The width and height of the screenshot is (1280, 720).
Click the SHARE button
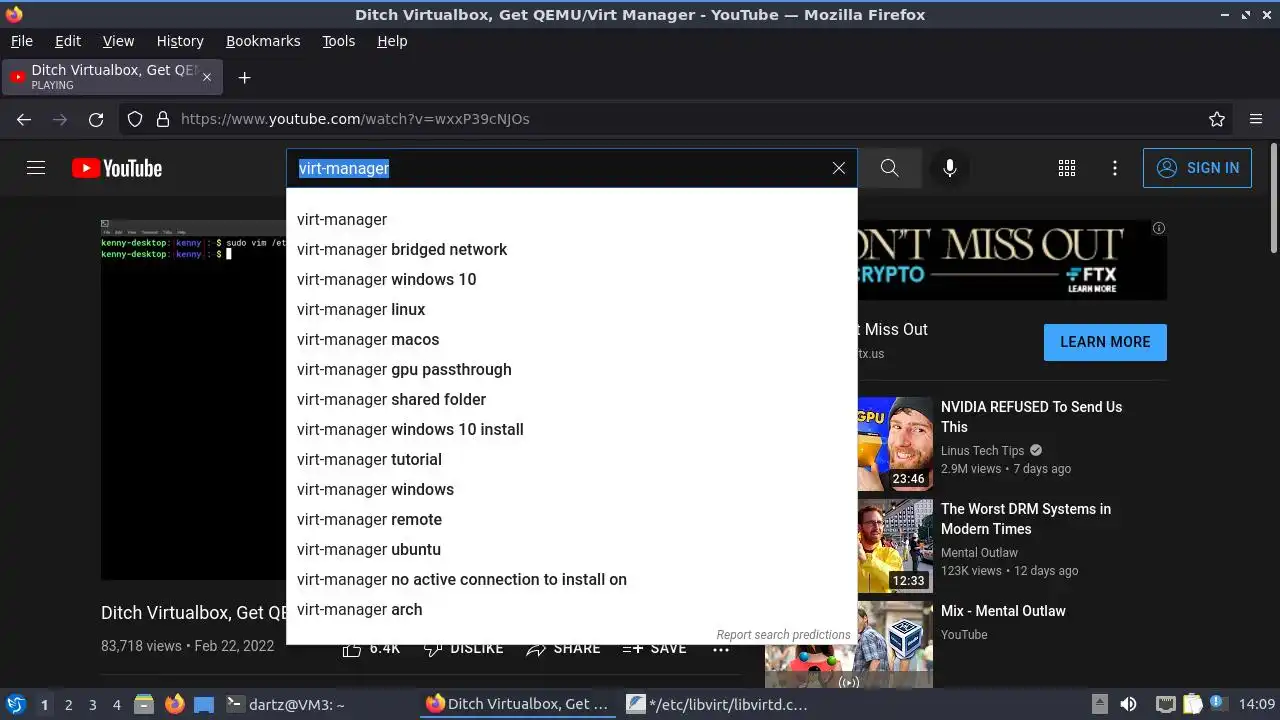pos(563,649)
